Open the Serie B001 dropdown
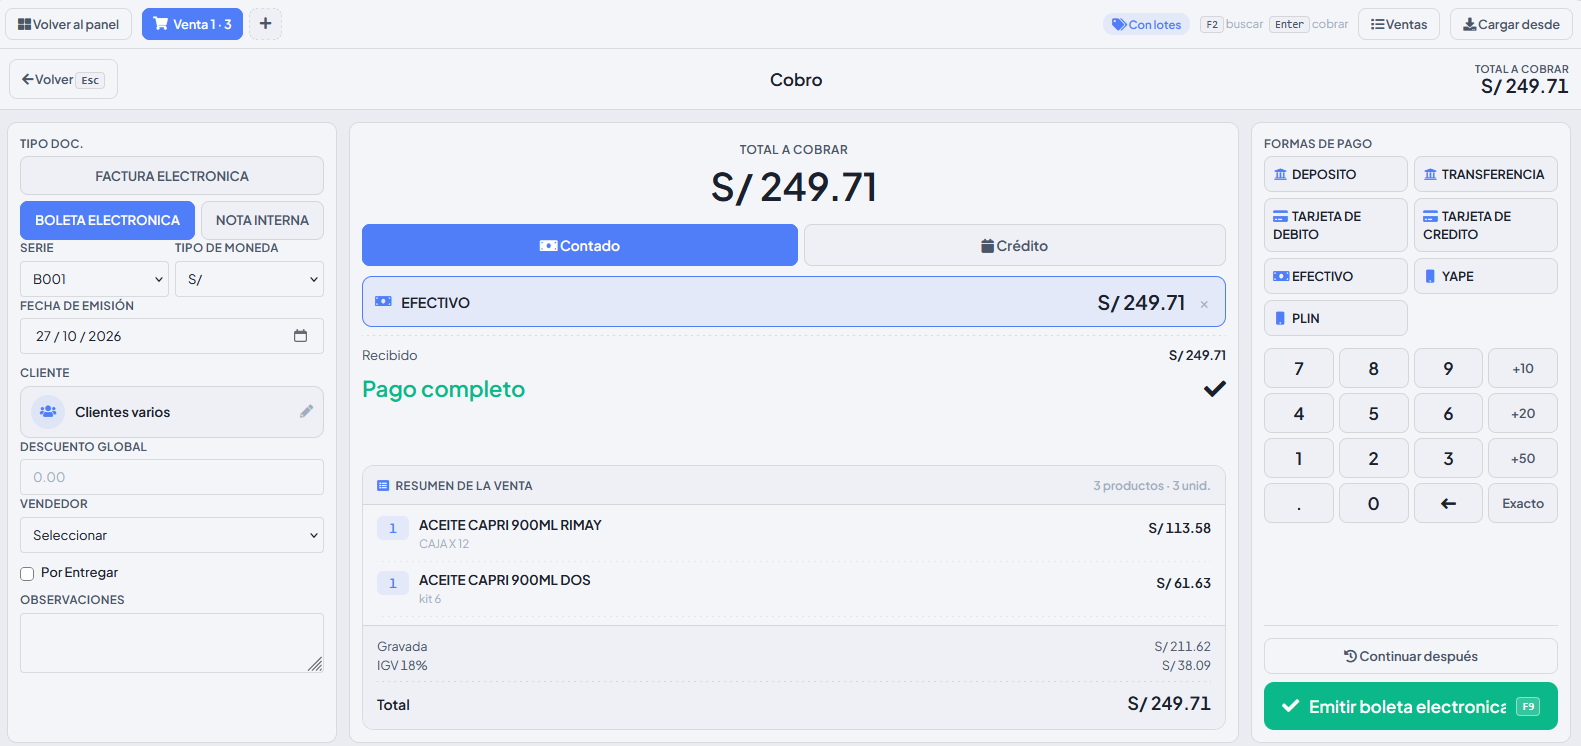 [x=94, y=279]
